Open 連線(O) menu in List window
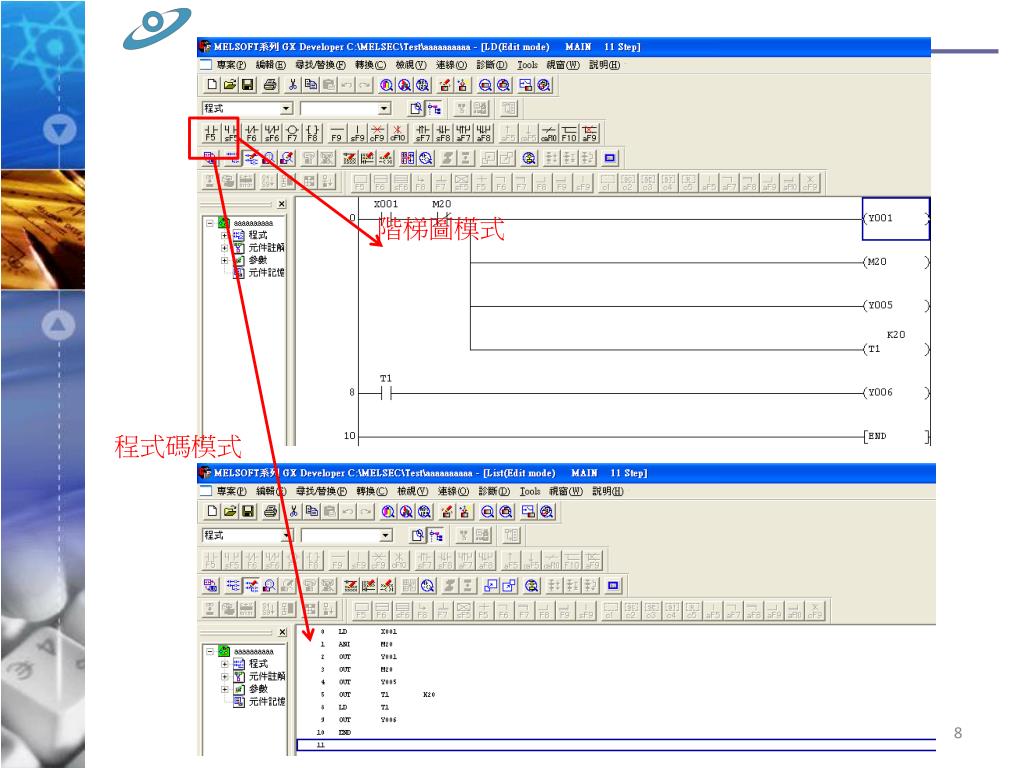This screenshot has height=768, width=1024. [x=453, y=491]
